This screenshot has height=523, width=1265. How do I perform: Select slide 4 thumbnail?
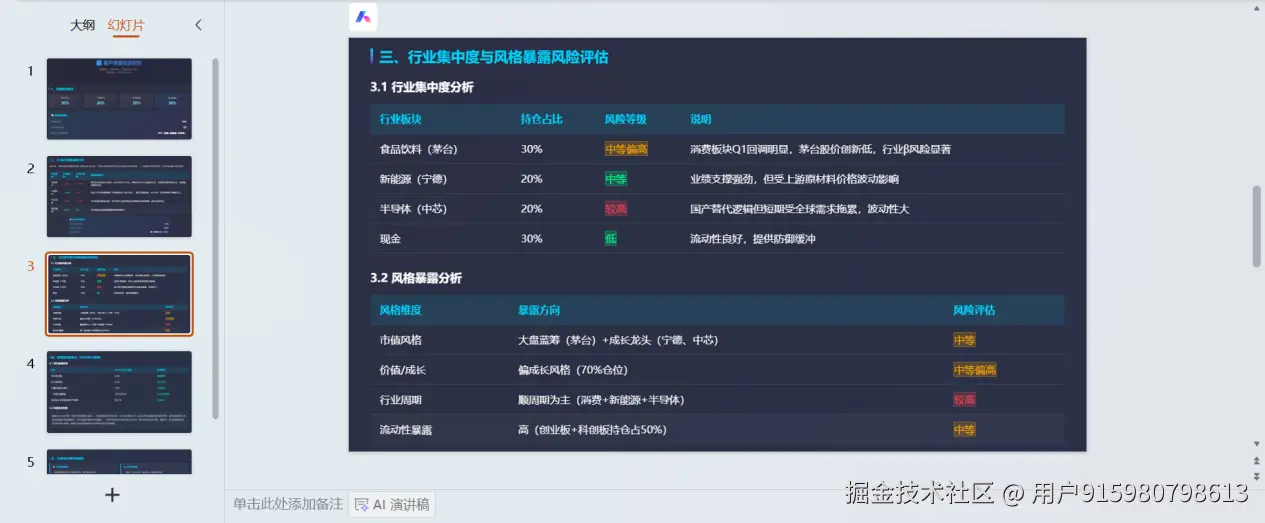[x=119, y=392]
